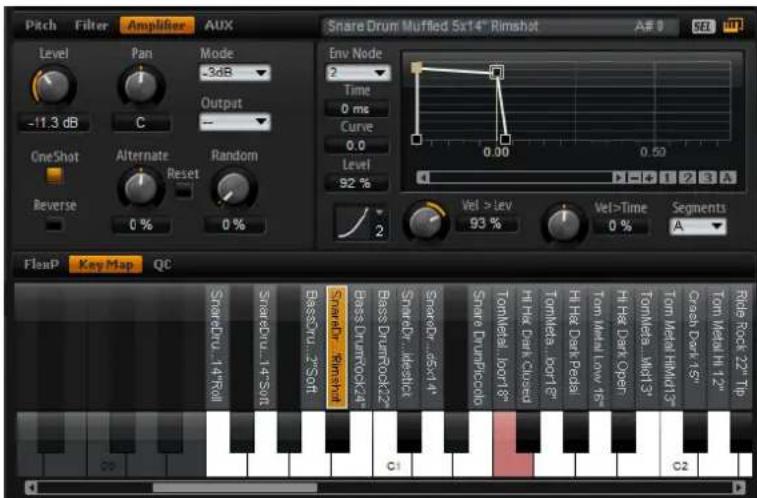Viewport: 757px width, 498px height.
Task: Select envelope zoom snapshot 3
Action: 707,178
